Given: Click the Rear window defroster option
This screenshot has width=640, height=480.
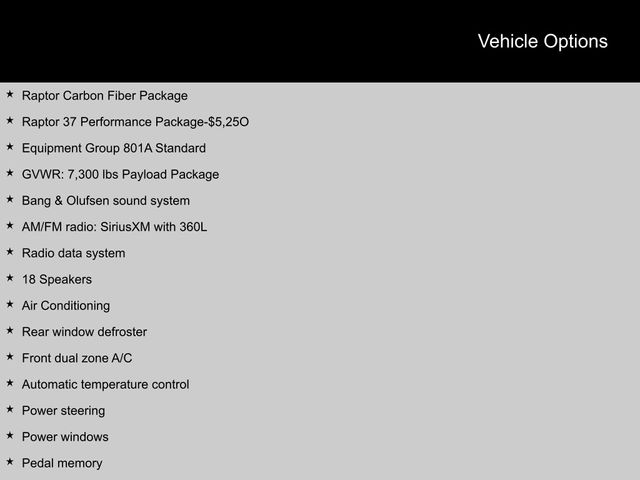Looking at the screenshot, I should coord(84,332).
